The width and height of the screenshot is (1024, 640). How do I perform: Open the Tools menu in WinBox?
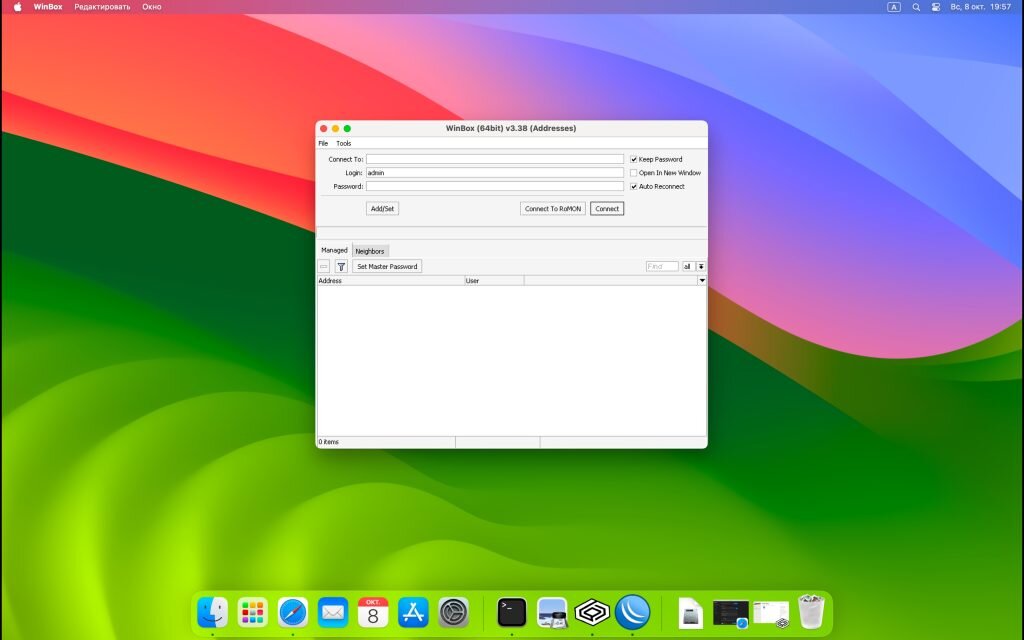click(x=344, y=143)
